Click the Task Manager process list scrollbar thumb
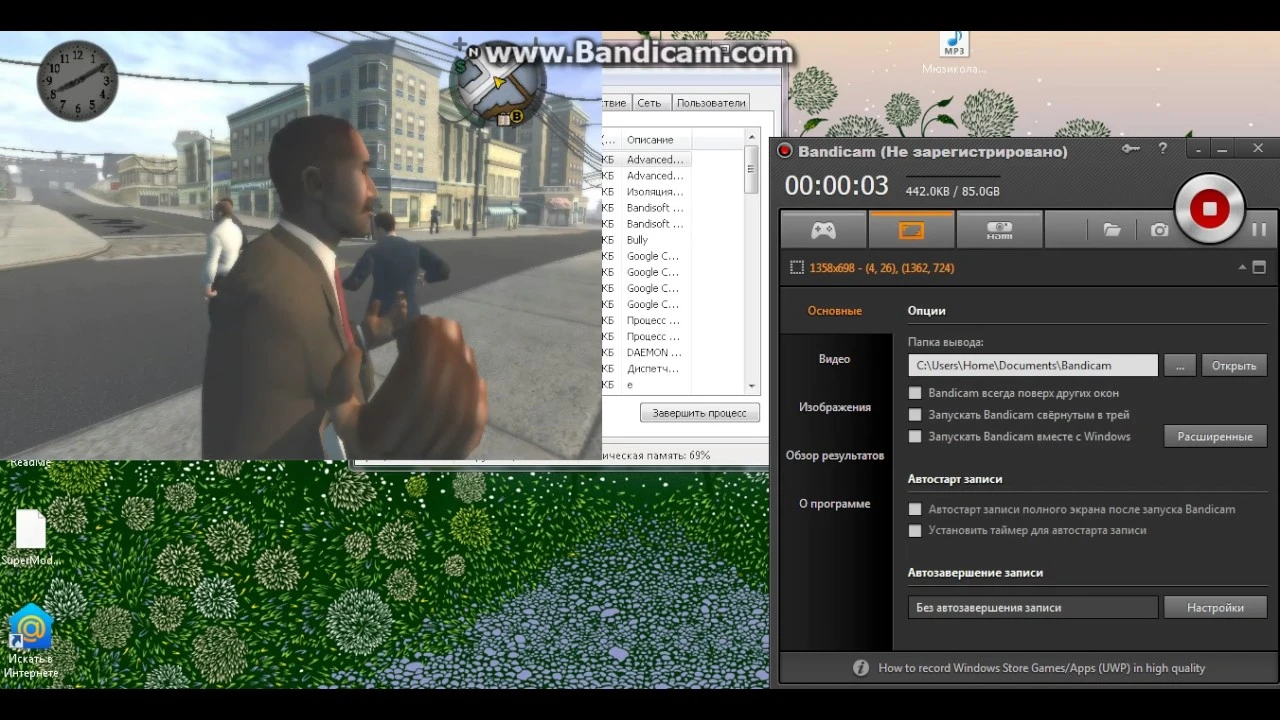This screenshot has height=720, width=1280. (751, 170)
